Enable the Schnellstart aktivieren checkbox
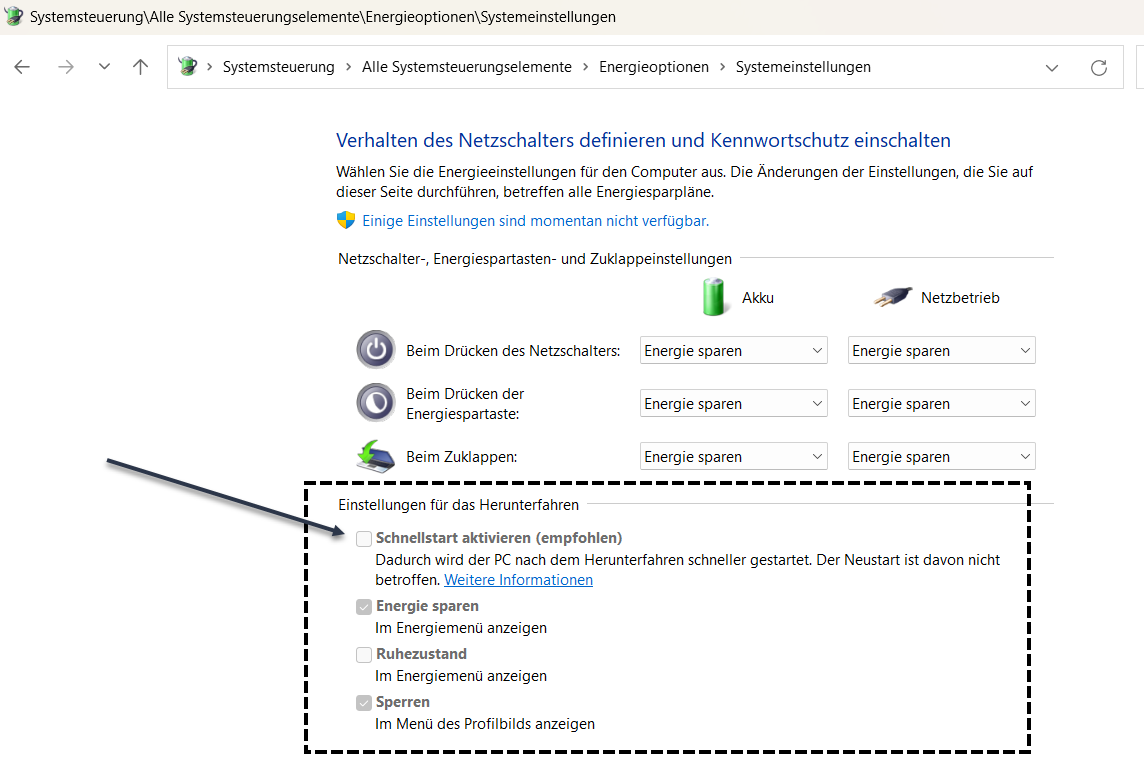The image size is (1144, 766). 364,538
